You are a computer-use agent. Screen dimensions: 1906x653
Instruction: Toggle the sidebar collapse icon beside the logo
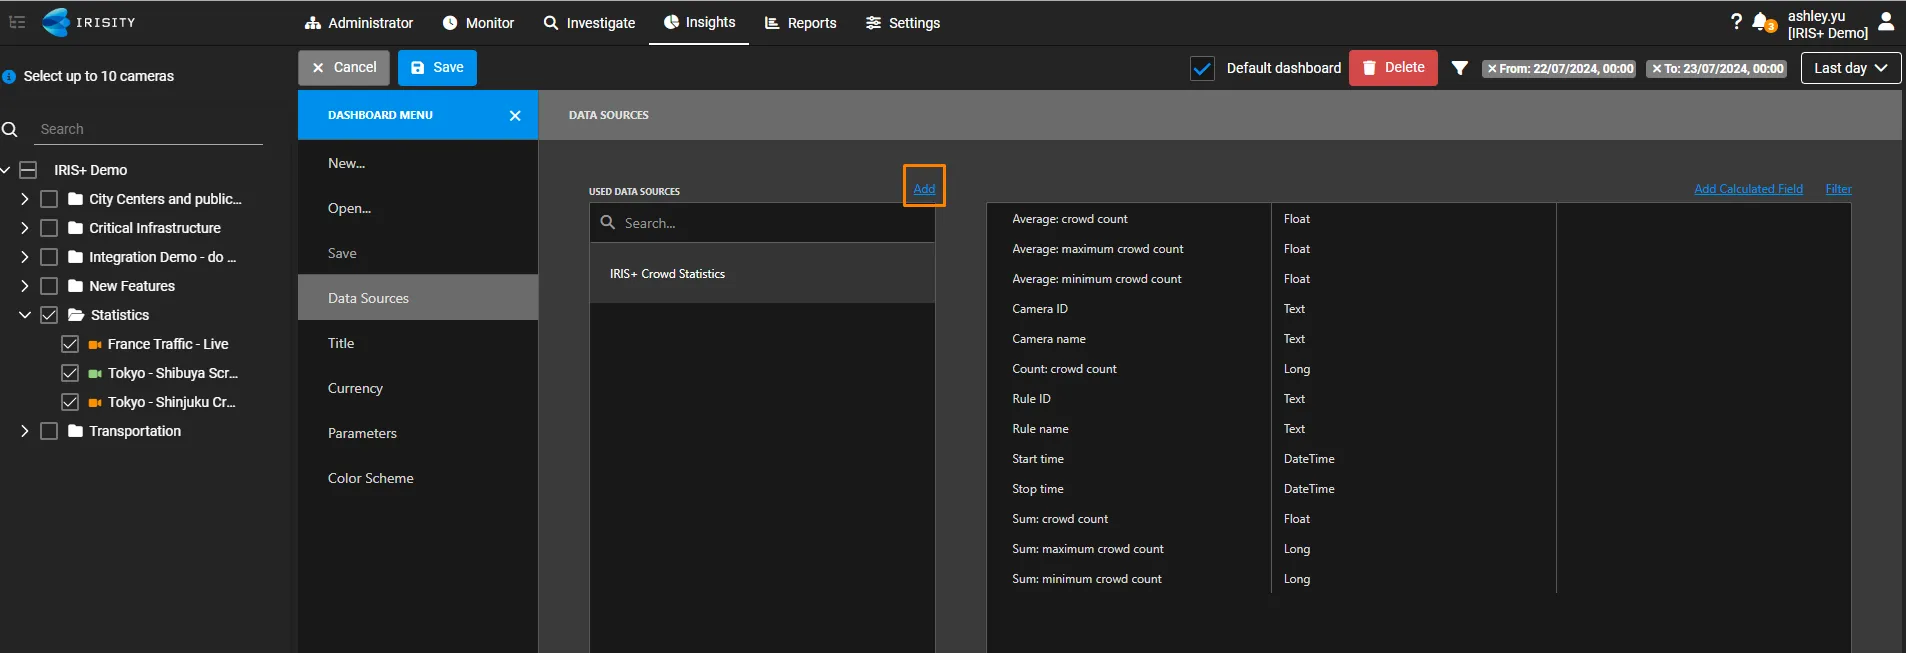(x=17, y=22)
